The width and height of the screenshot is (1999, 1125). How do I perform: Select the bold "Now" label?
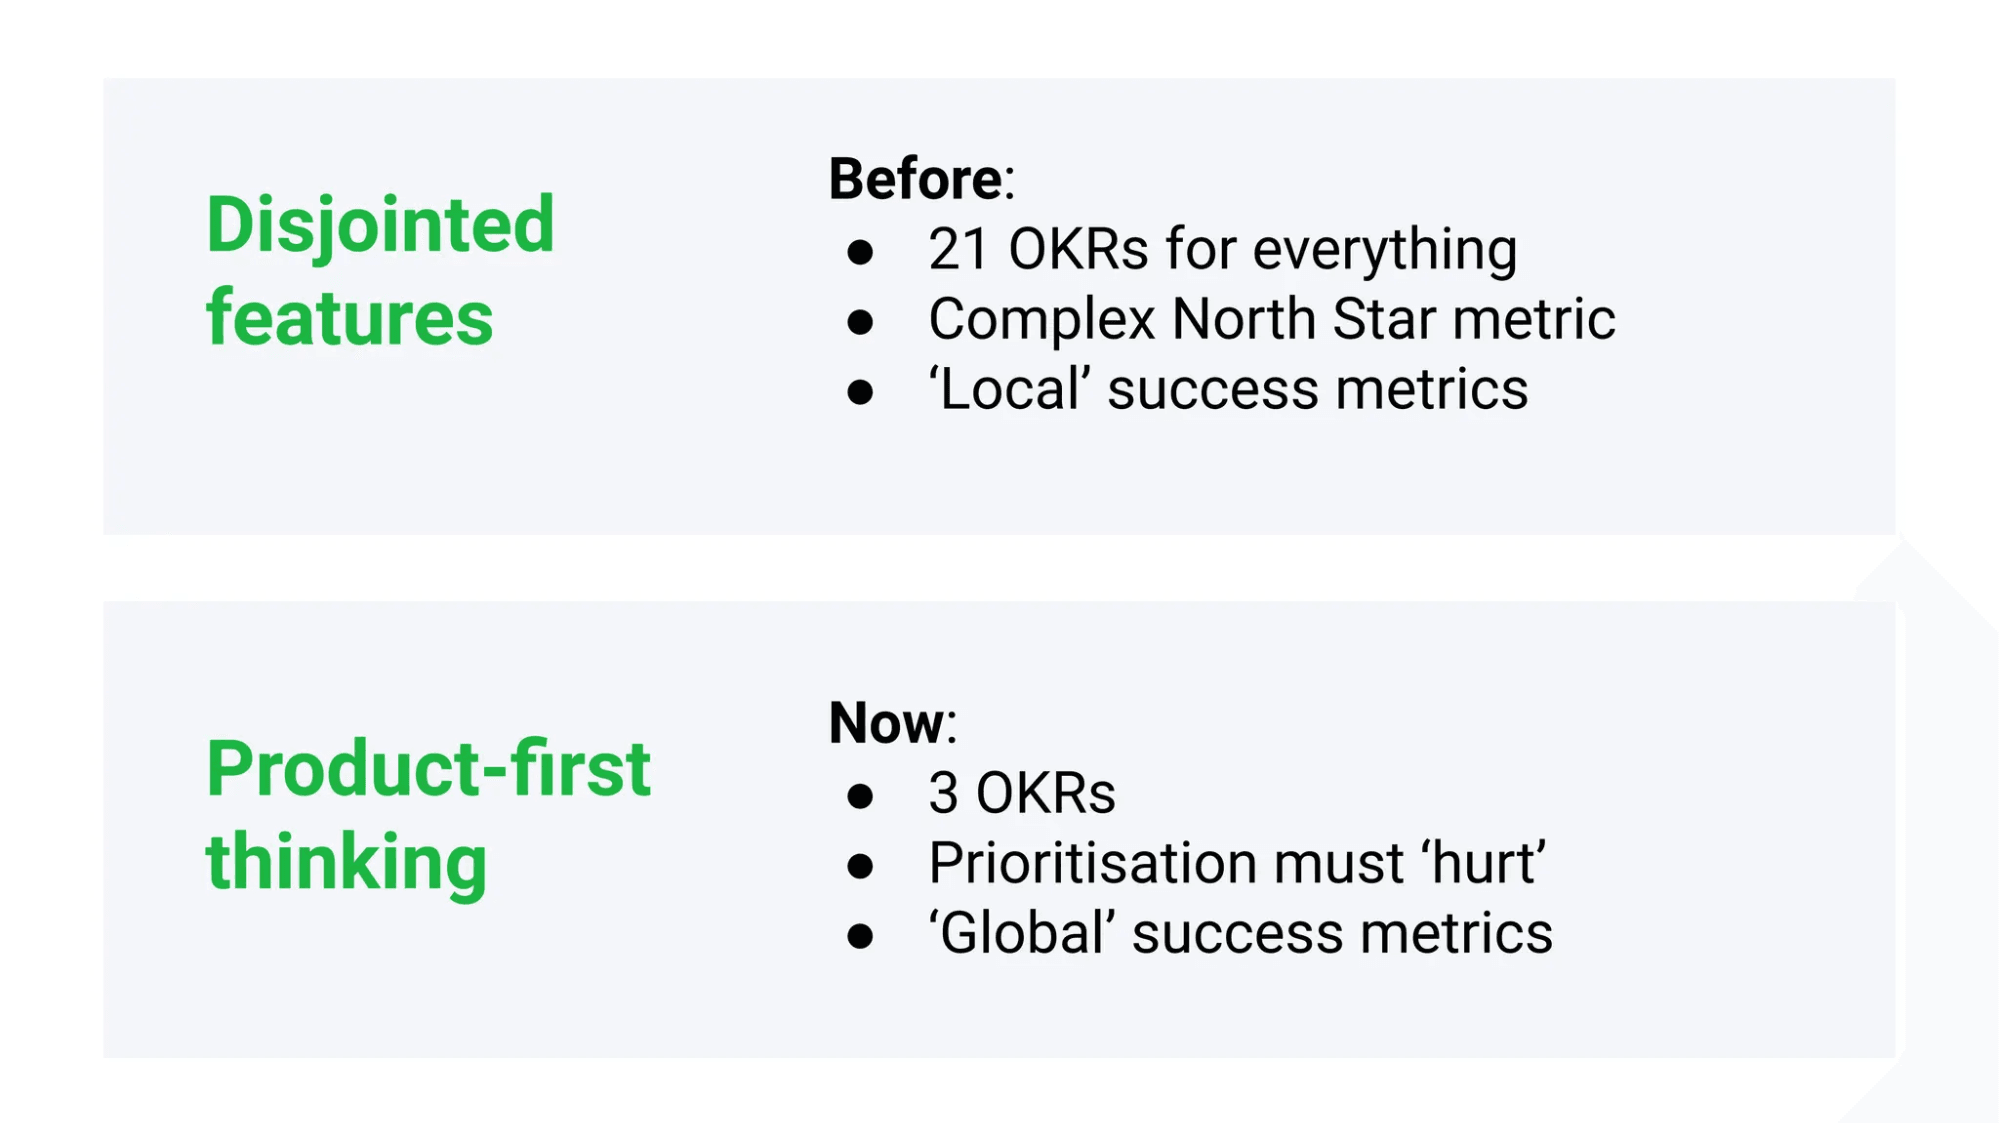886,722
